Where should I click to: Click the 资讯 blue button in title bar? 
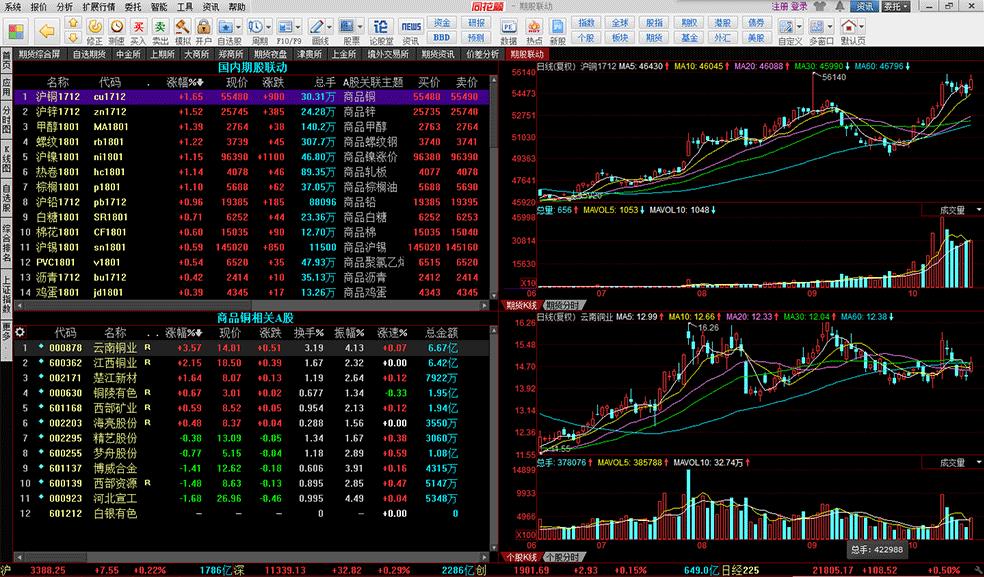tap(864, 6)
